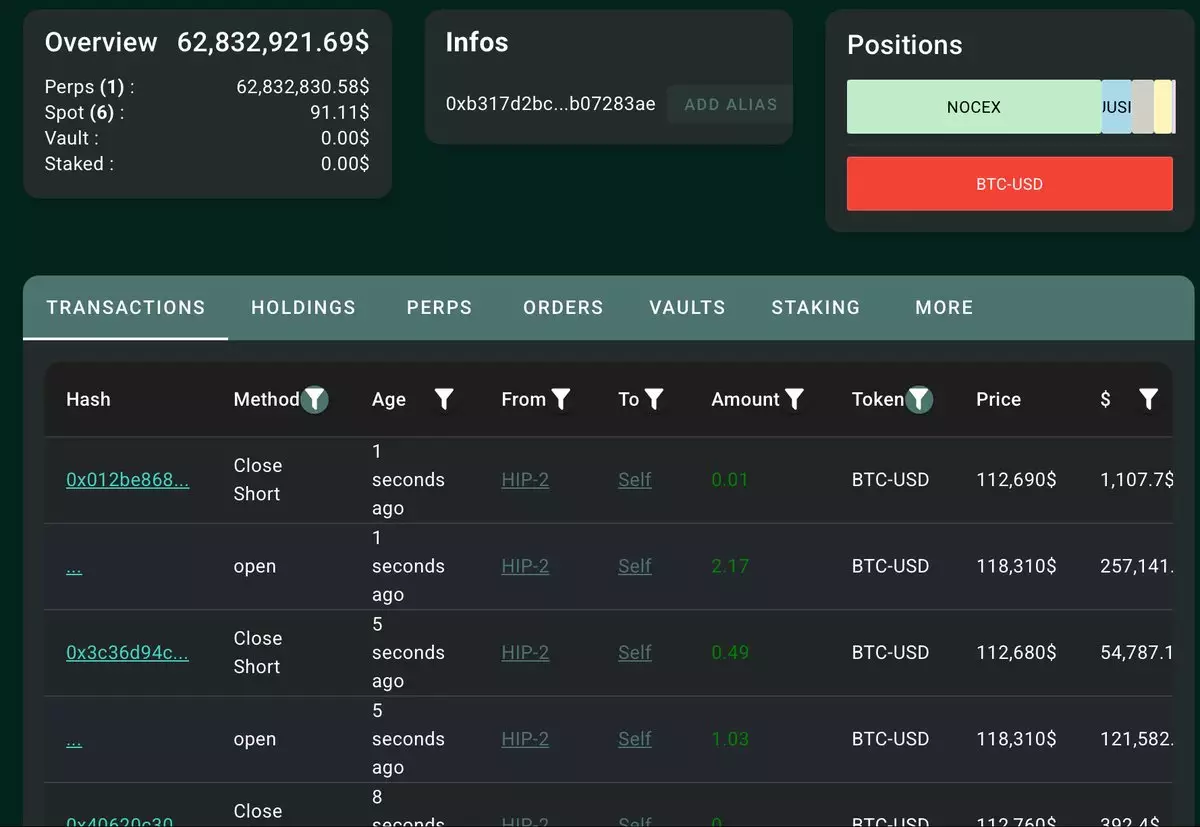Open transaction hash 0x3c36d94c link
The width and height of the screenshot is (1200, 827).
[127, 653]
